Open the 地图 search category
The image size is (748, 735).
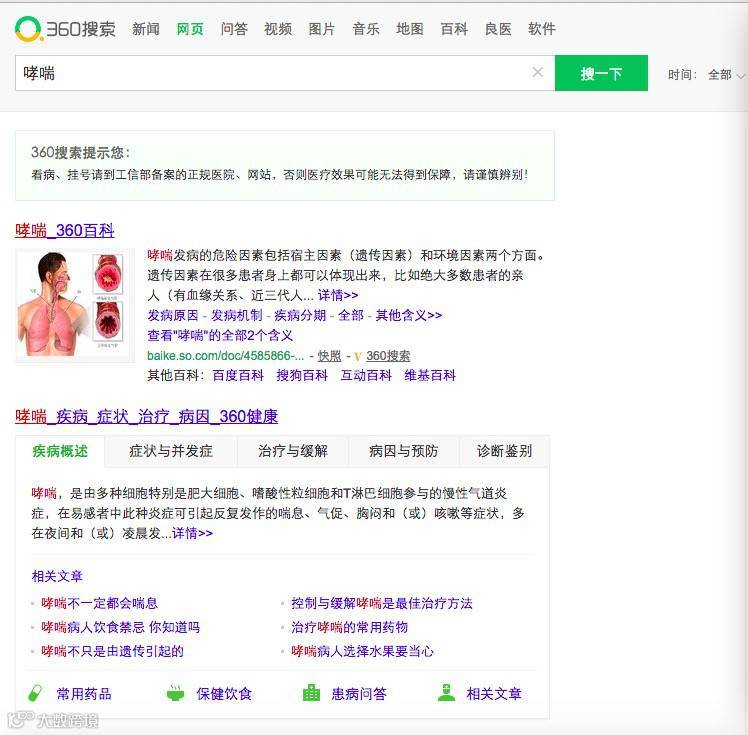tap(410, 29)
